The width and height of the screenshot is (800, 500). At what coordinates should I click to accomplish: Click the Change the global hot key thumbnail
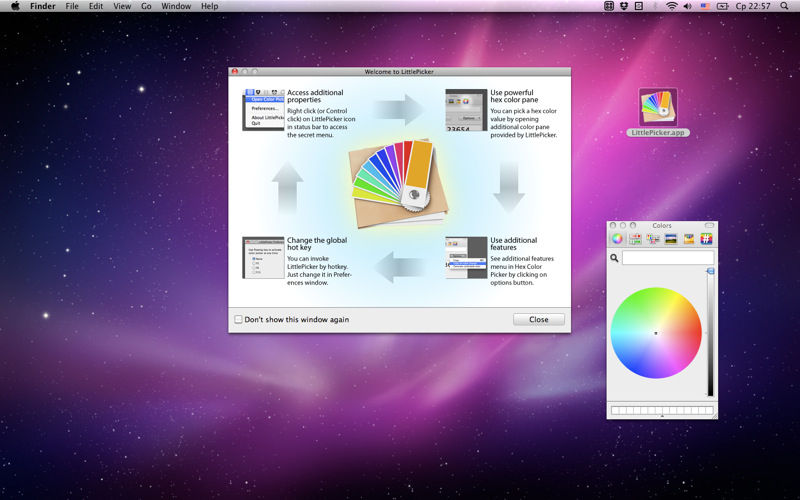pos(263,258)
